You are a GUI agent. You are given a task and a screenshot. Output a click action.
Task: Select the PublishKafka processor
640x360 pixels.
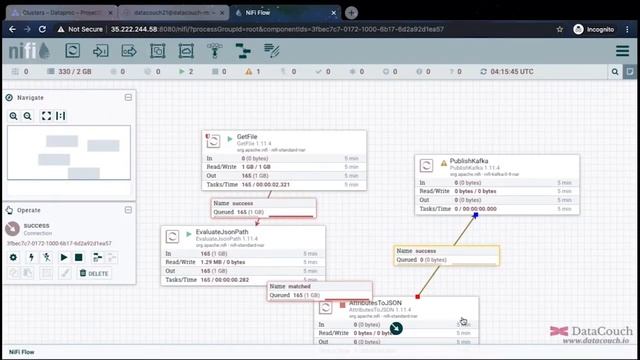click(497, 185)
